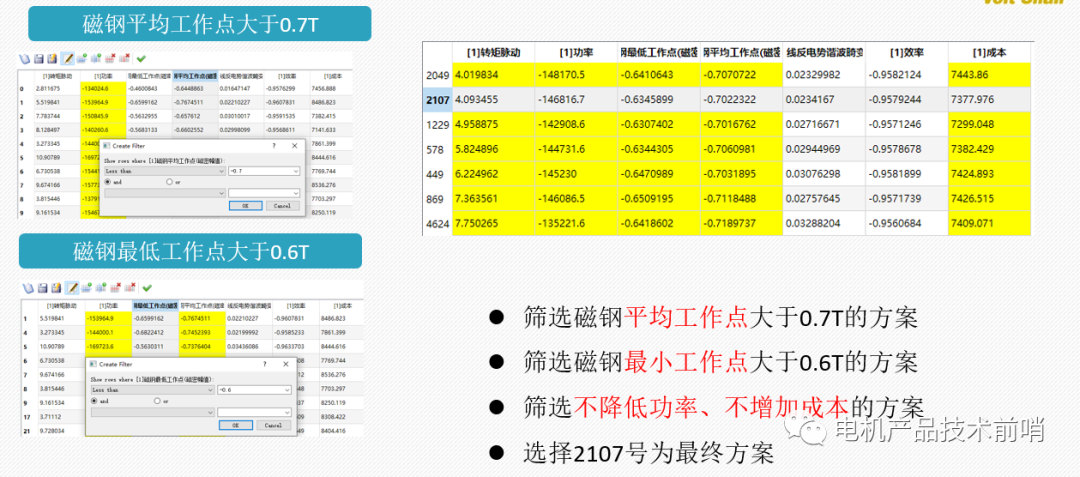Click the help question mark in the -0.6 Create Filter dialog

tap(264, 364)
